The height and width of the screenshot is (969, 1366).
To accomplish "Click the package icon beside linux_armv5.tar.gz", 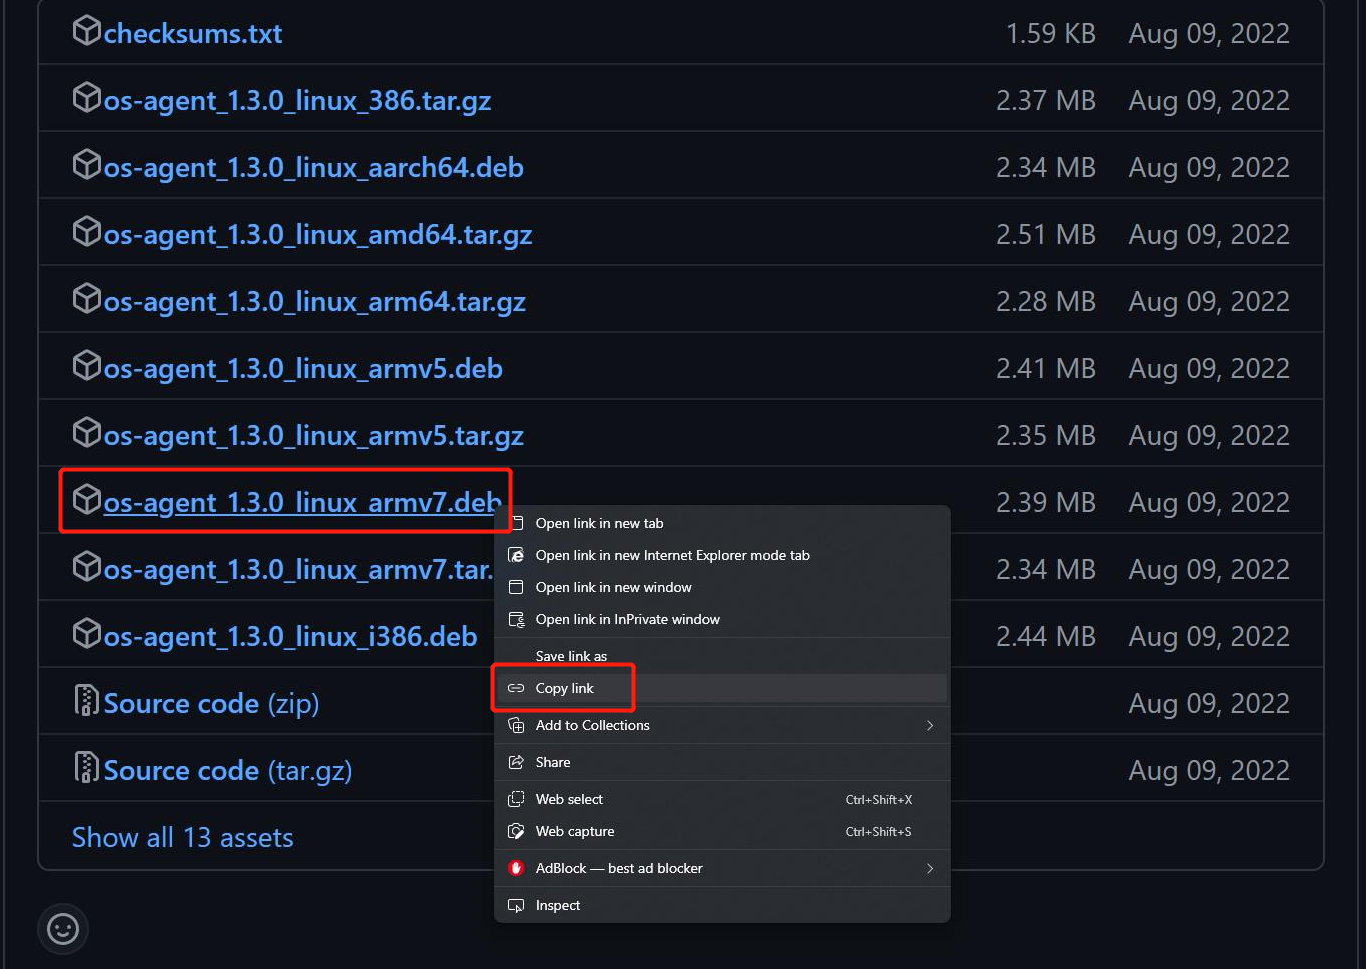I will (x=87, y=433).
